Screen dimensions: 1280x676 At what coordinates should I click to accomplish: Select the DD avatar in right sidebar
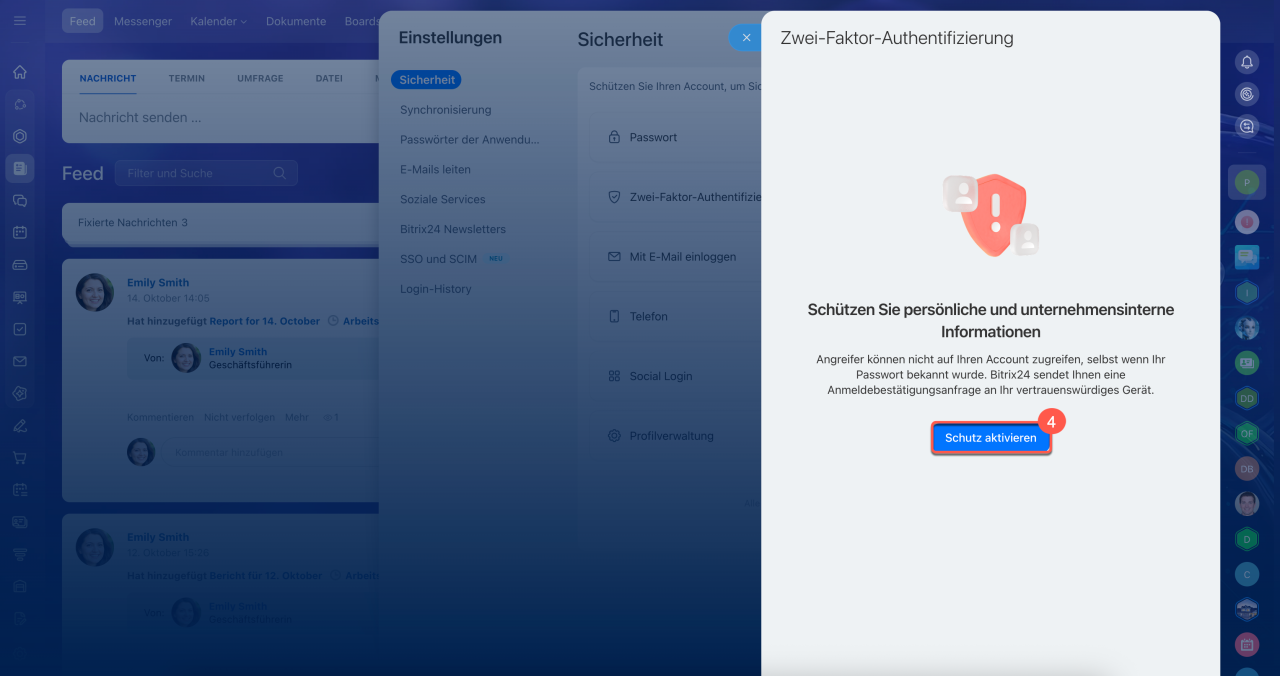(1246, 398)
